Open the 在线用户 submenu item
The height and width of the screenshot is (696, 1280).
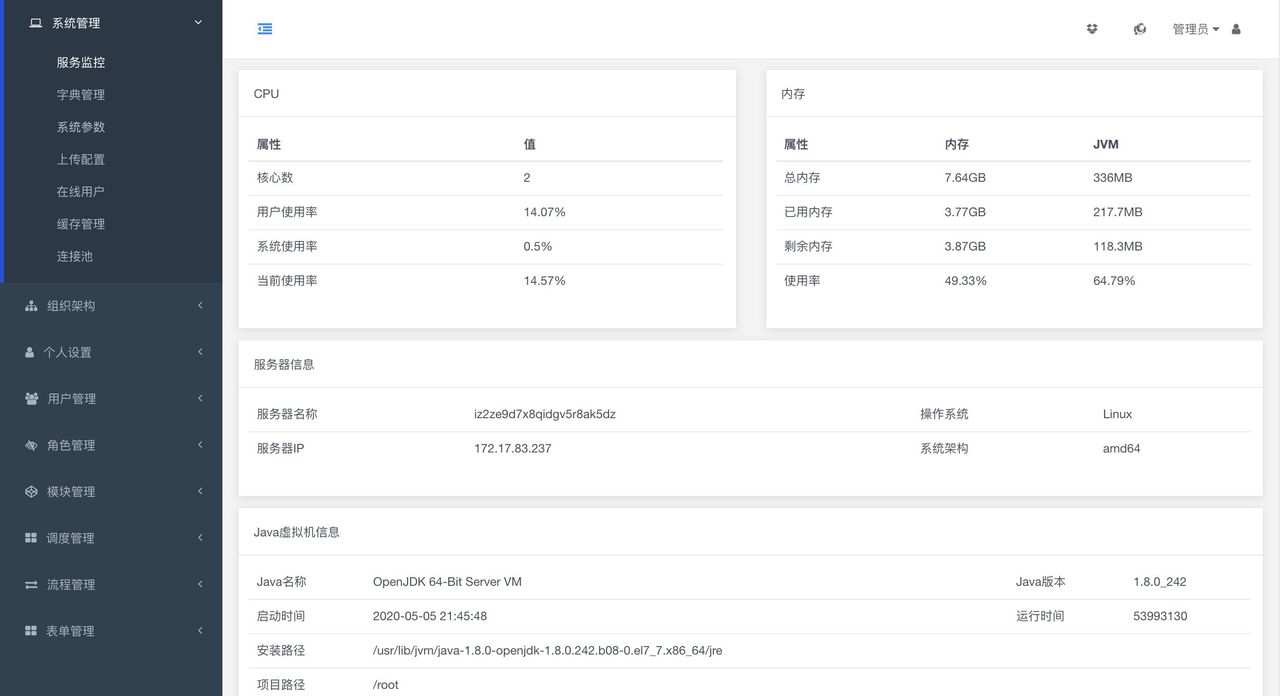(x=81, y=191)
